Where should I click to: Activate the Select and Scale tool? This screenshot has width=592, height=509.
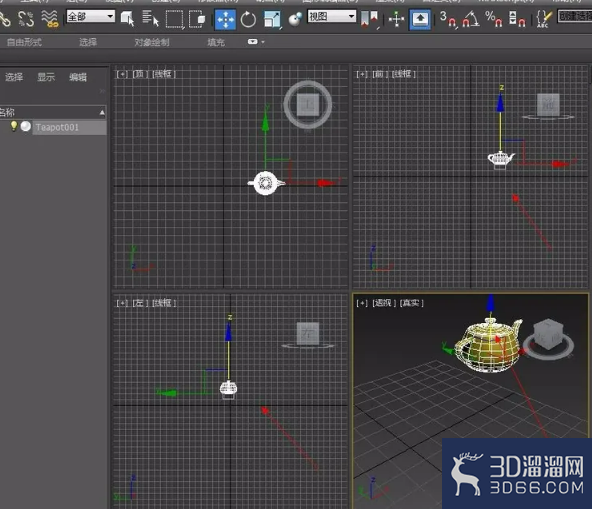[x=272, y=20]
